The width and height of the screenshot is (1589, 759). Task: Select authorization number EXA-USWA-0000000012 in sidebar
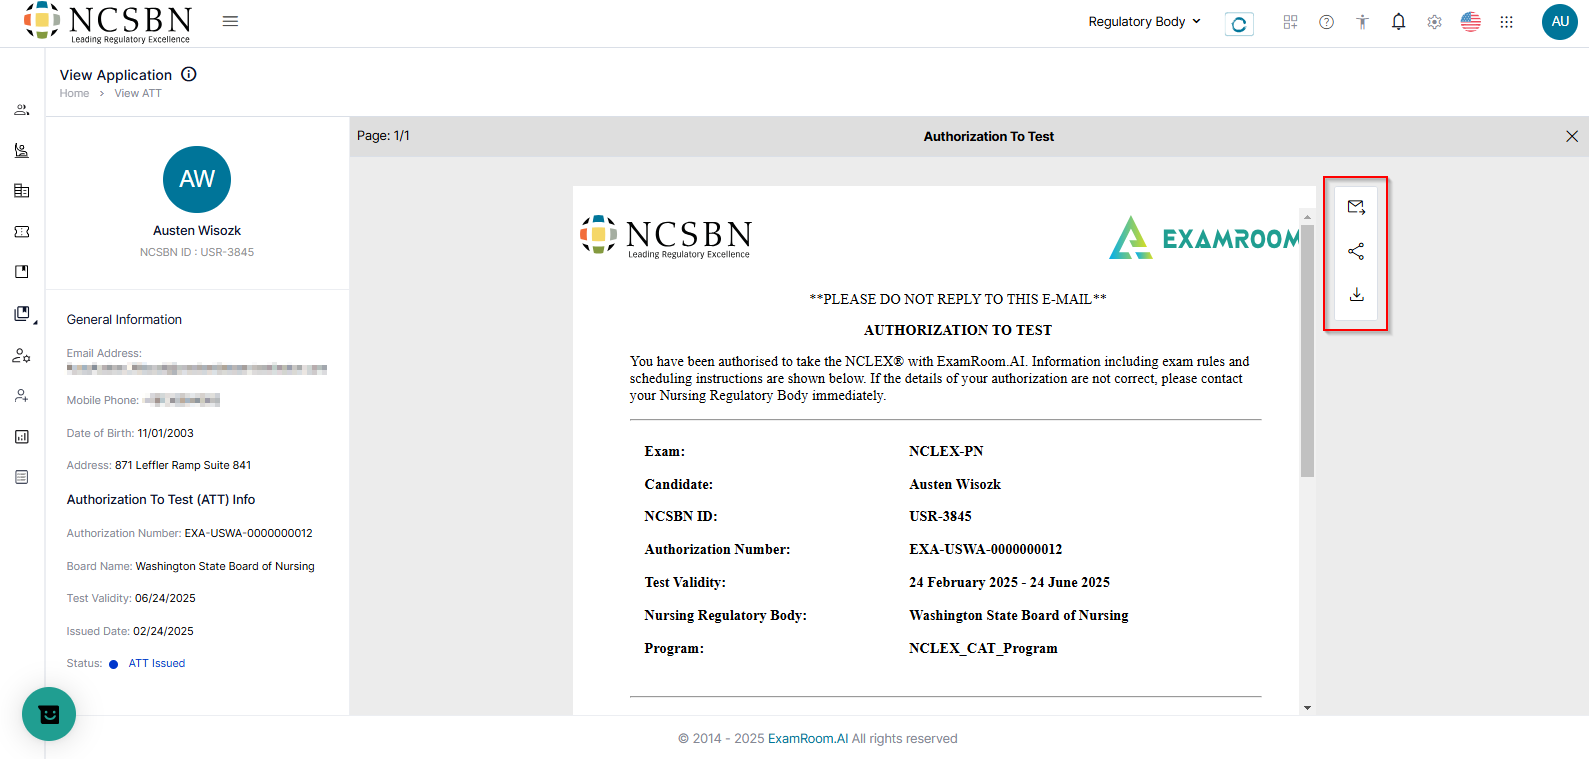coord(248,533)
